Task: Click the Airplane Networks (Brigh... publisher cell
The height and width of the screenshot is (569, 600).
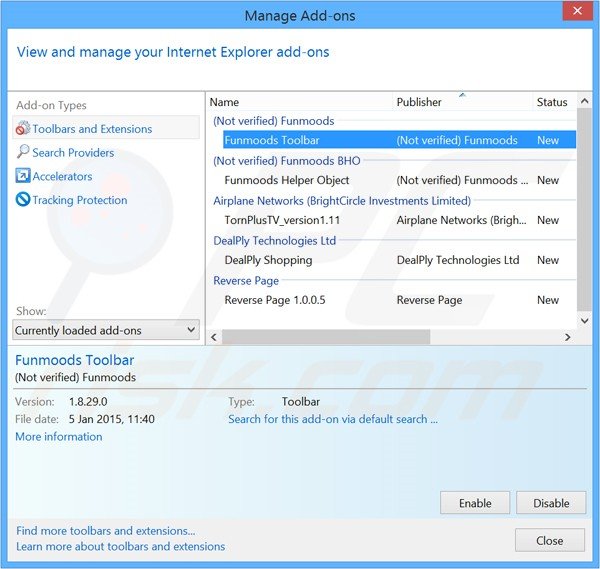Action: click(x=461, y=220)
